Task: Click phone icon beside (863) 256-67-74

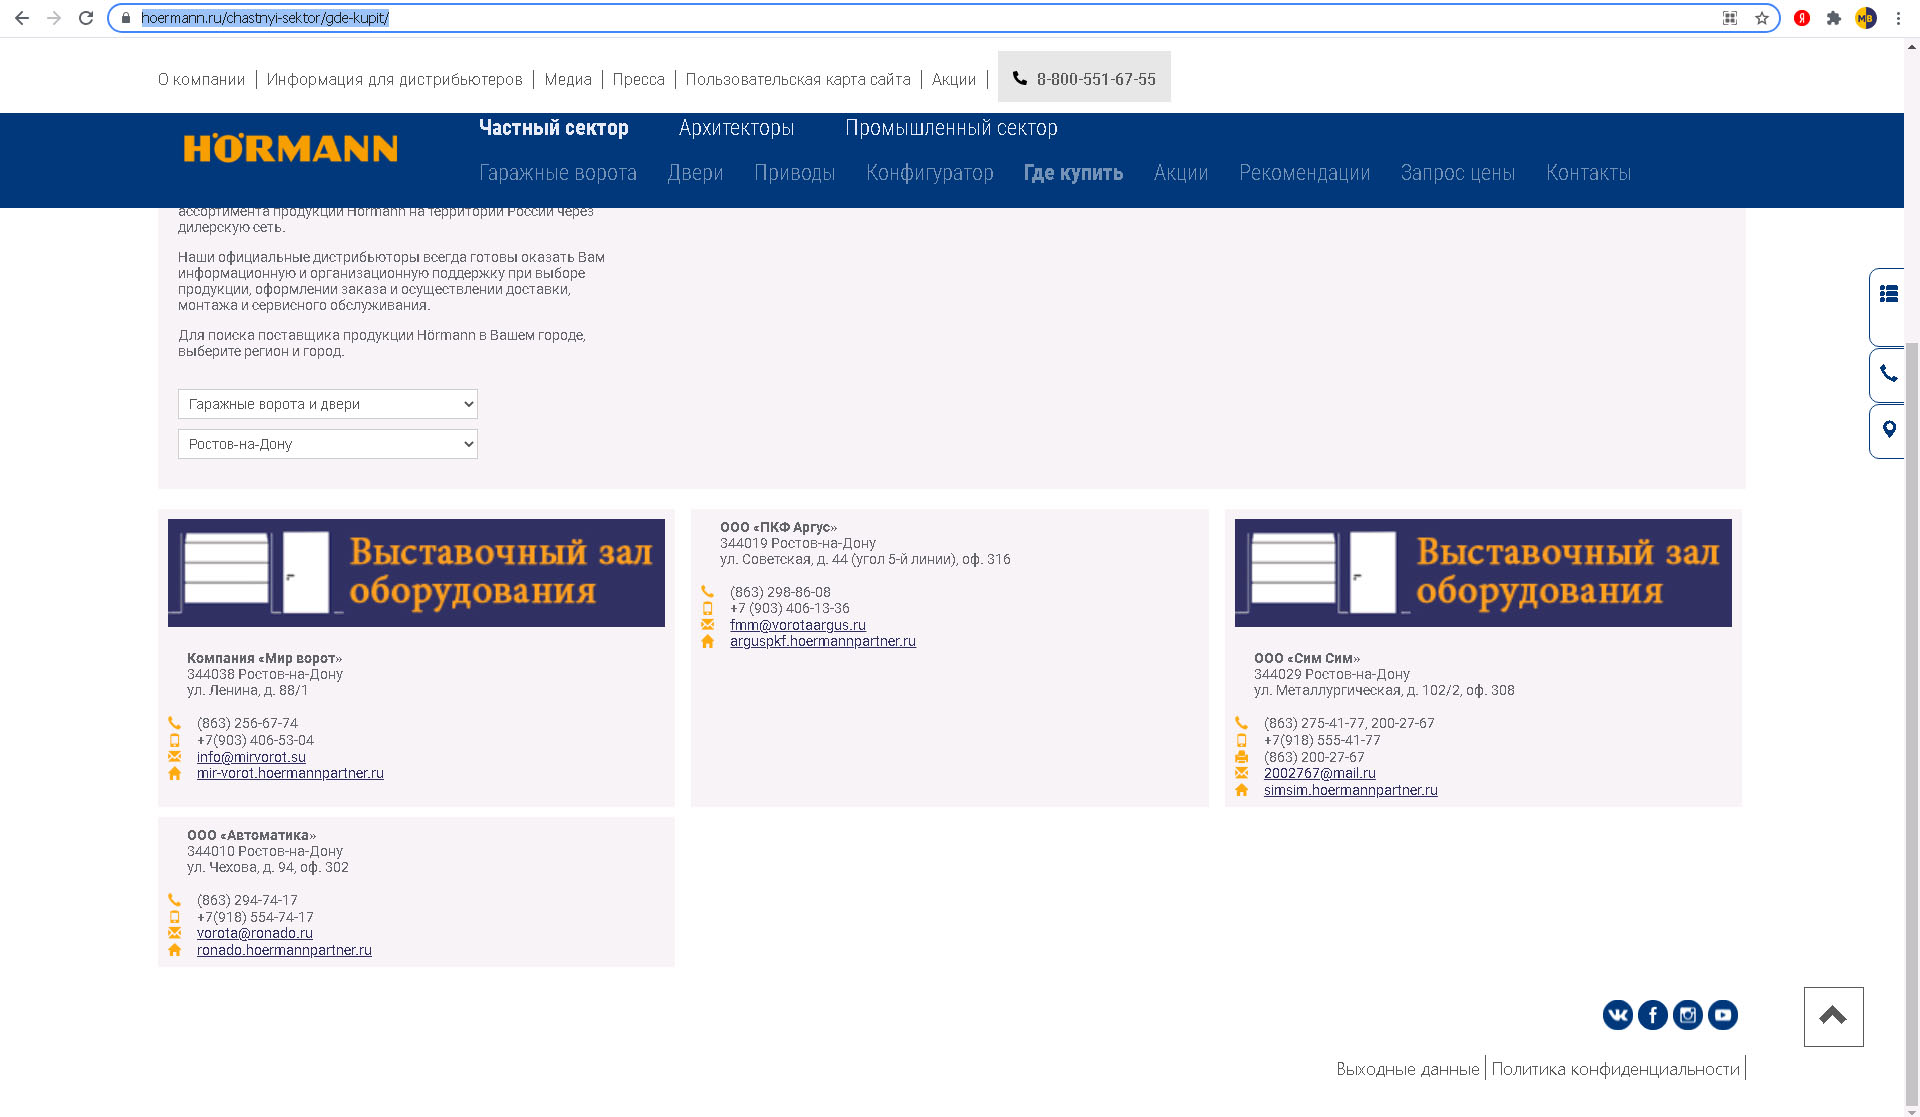Action: pyautogui.click(x=174, y=723)
